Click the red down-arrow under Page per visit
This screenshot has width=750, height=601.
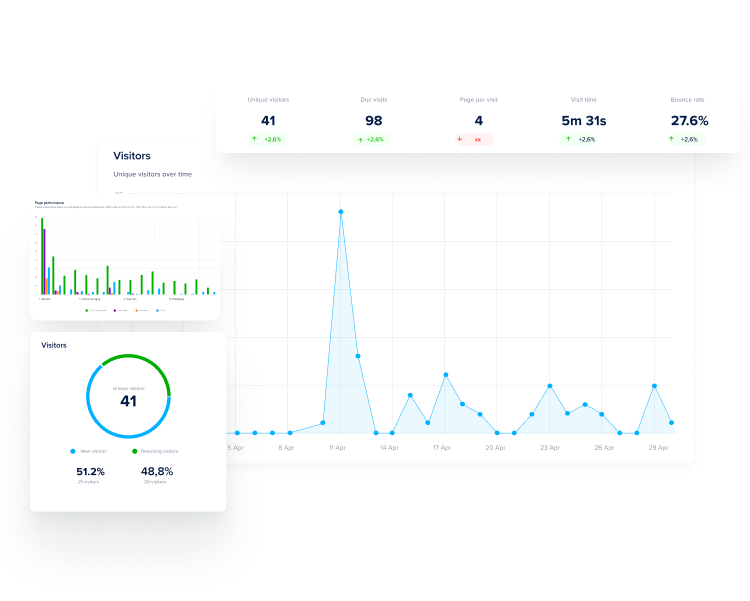click(460, 139)
